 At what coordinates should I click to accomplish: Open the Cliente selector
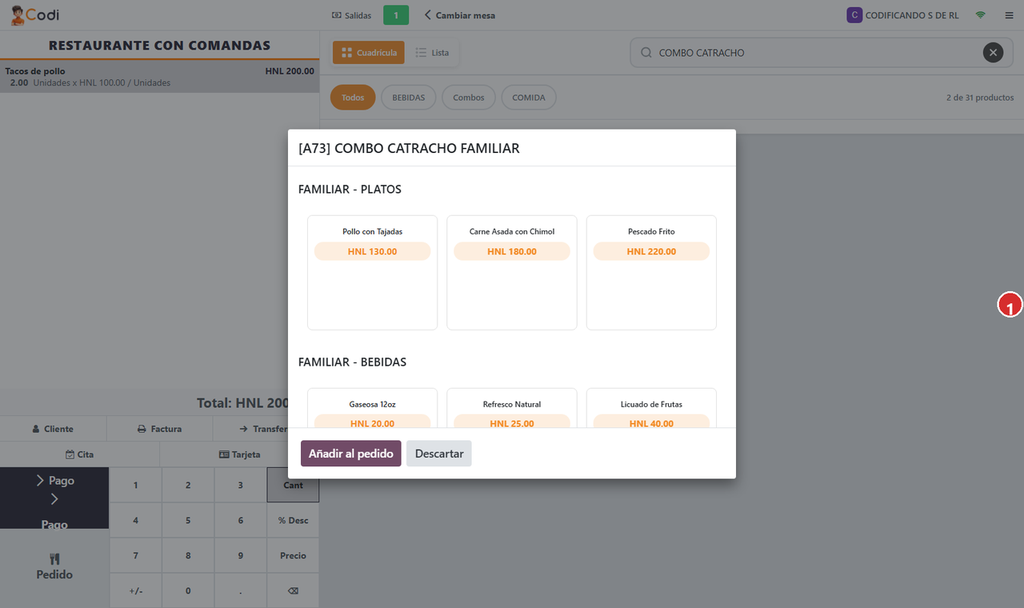(53, 429)
